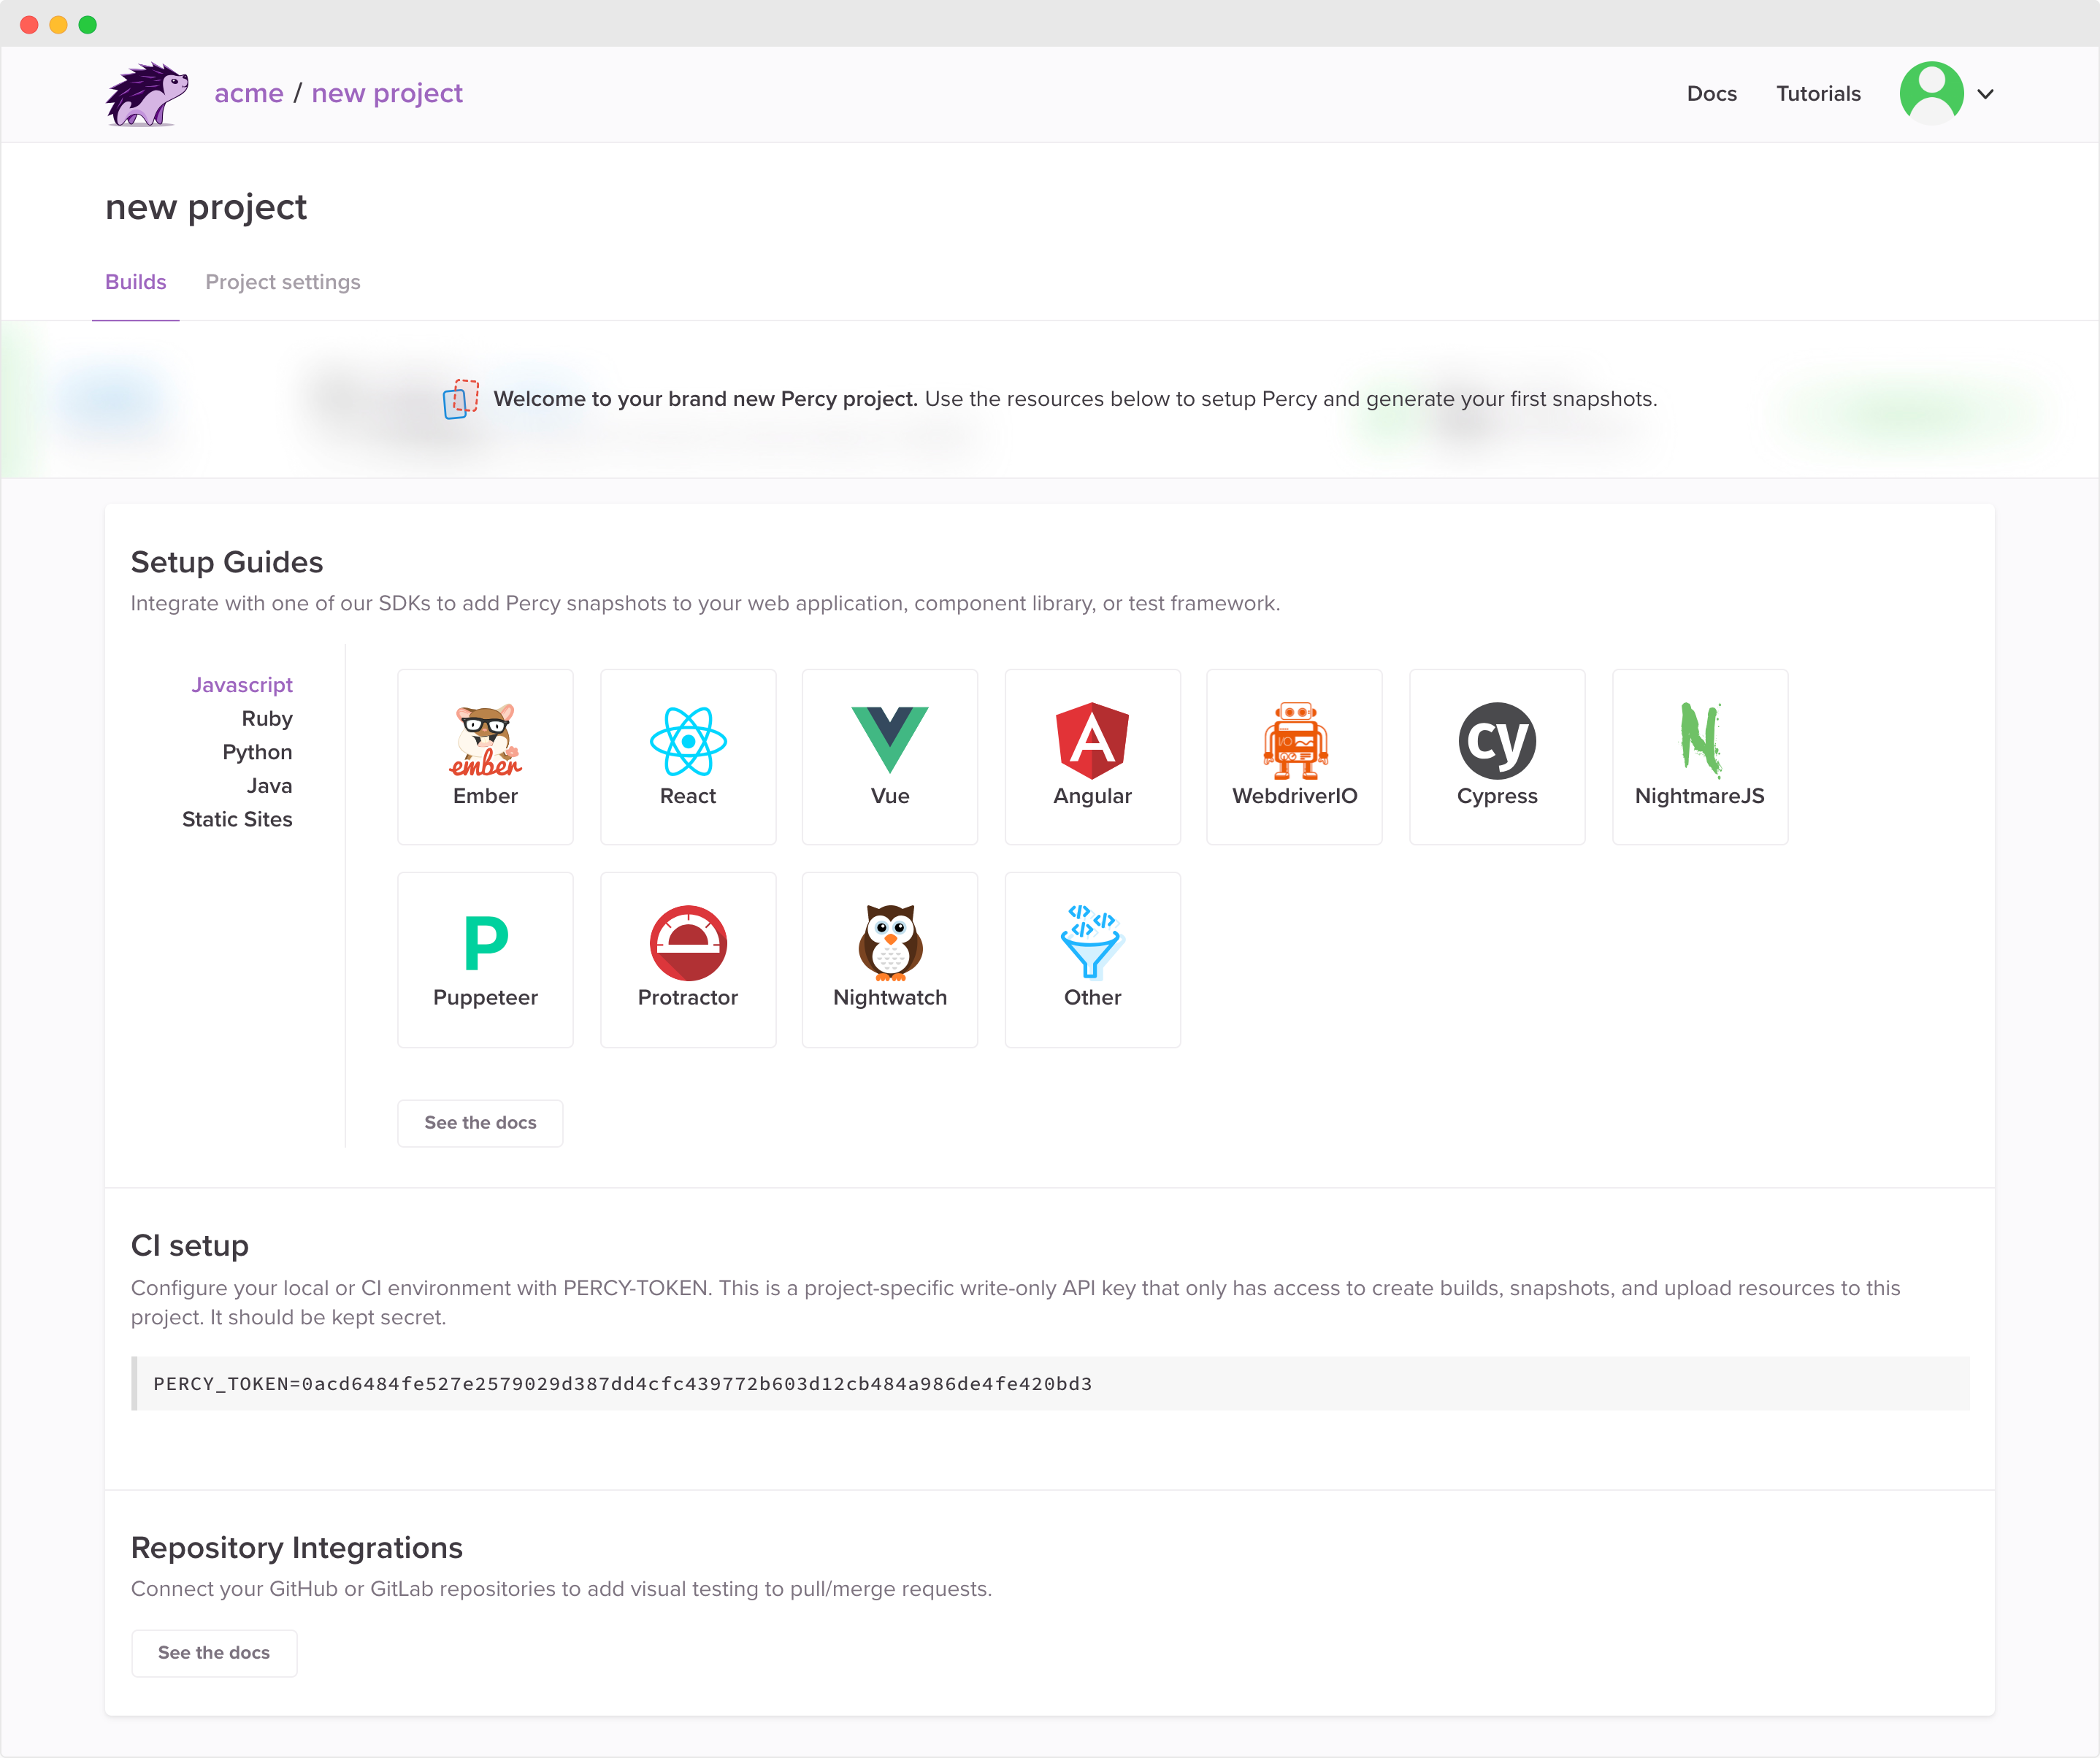The image size is (2100, 1758).
Task: Select the NightmareJS guide tile
Action: [1699, 756]
